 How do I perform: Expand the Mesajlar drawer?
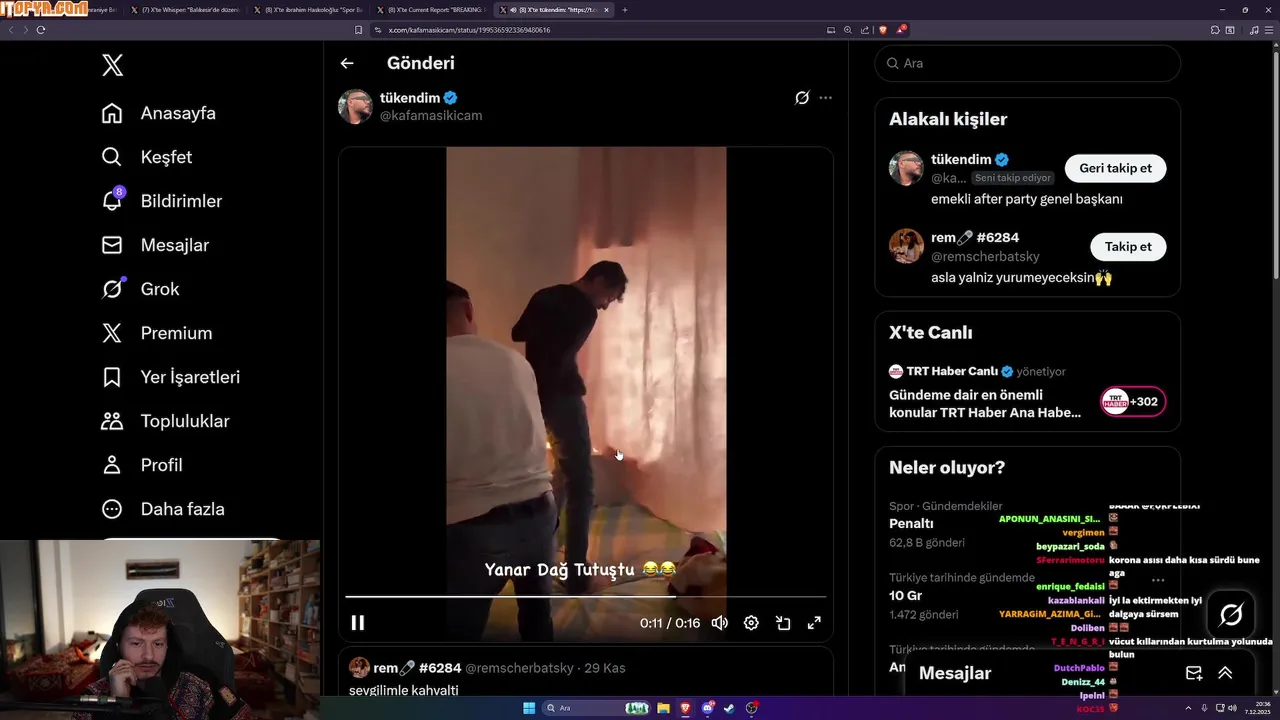point(1225,673)
